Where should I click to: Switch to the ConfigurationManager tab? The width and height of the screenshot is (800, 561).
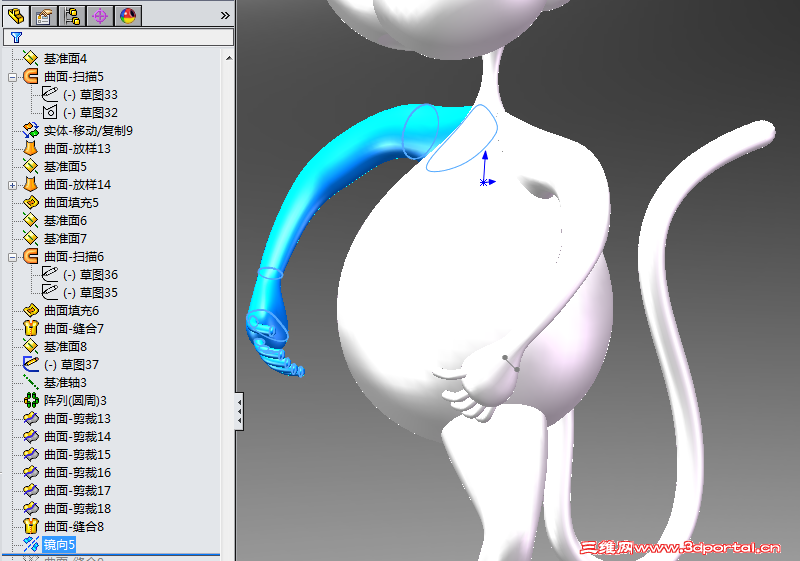pyautogui.click(x=72, y=16)
